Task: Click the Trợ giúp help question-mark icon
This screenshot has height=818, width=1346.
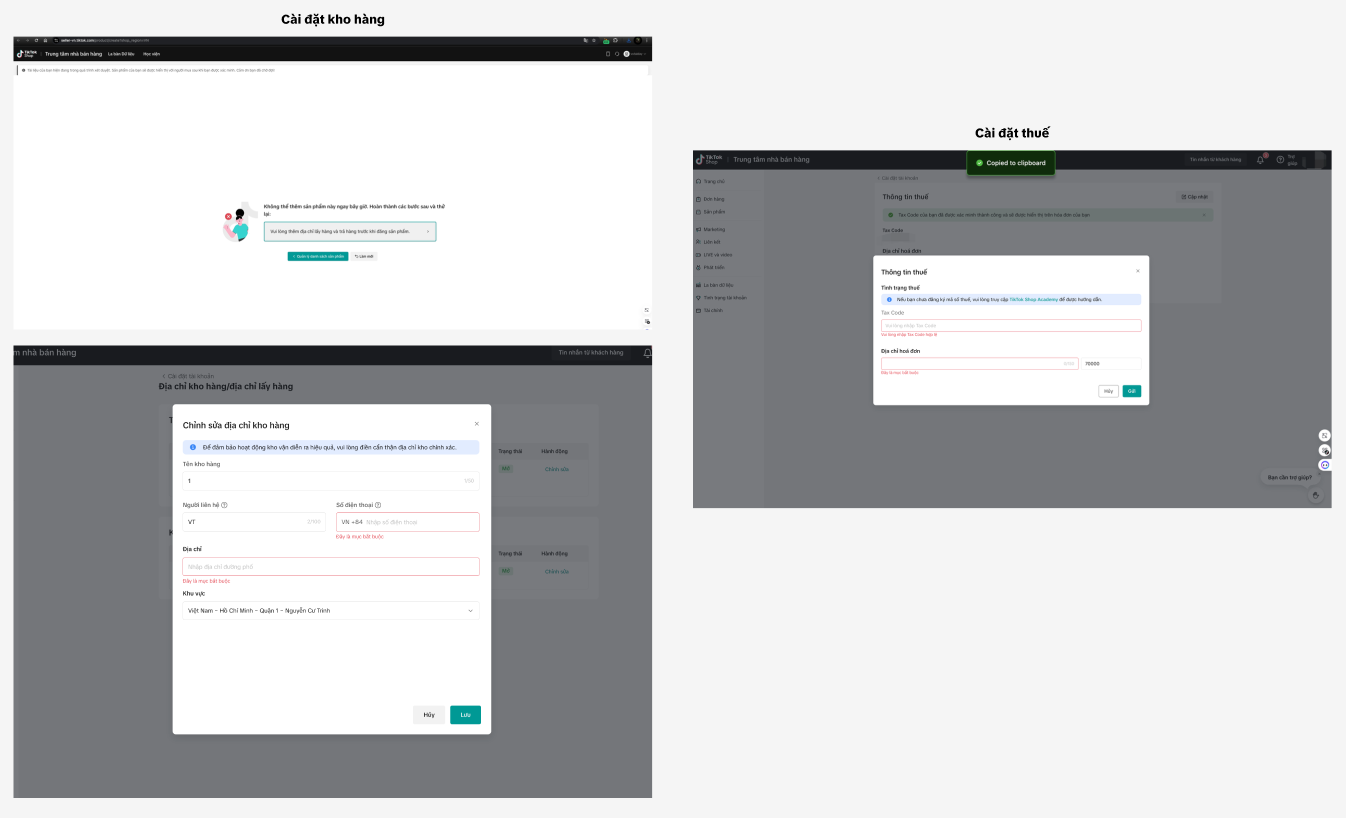Action: coord(1280,160)
